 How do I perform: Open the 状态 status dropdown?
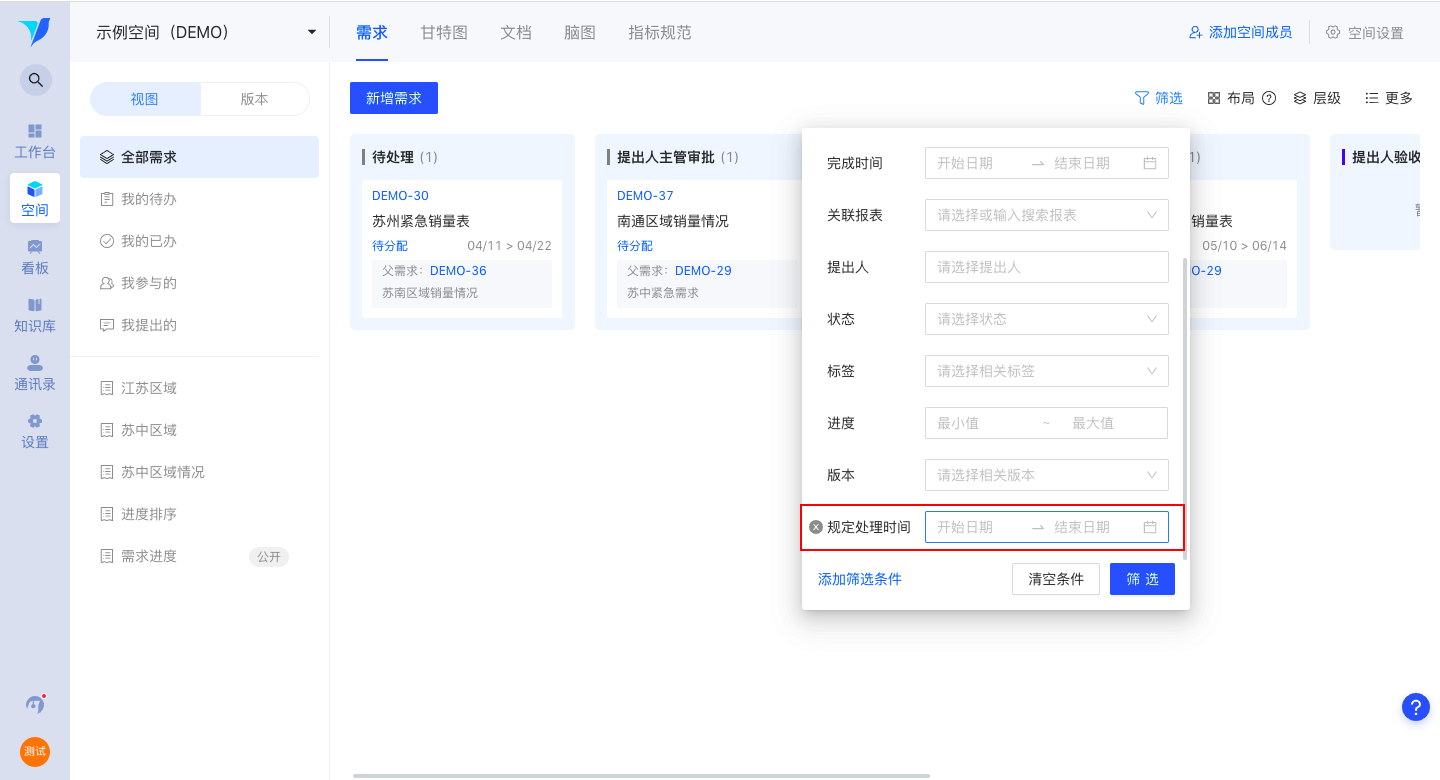pyautogui.click(x=1046, y=319)
